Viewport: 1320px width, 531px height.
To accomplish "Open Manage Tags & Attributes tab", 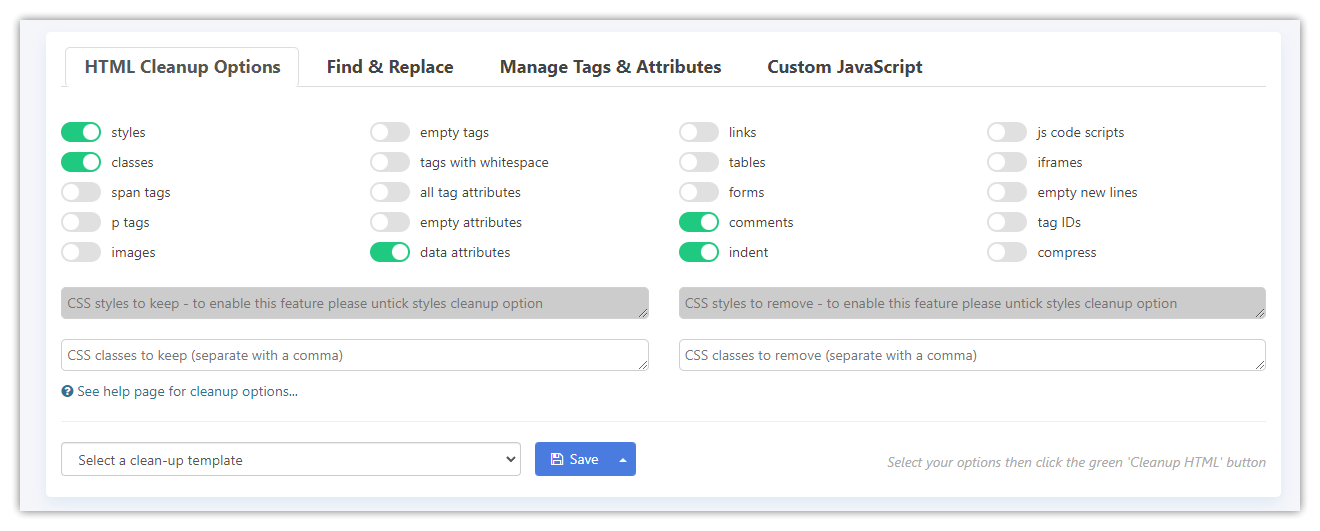I will [610, 67].
